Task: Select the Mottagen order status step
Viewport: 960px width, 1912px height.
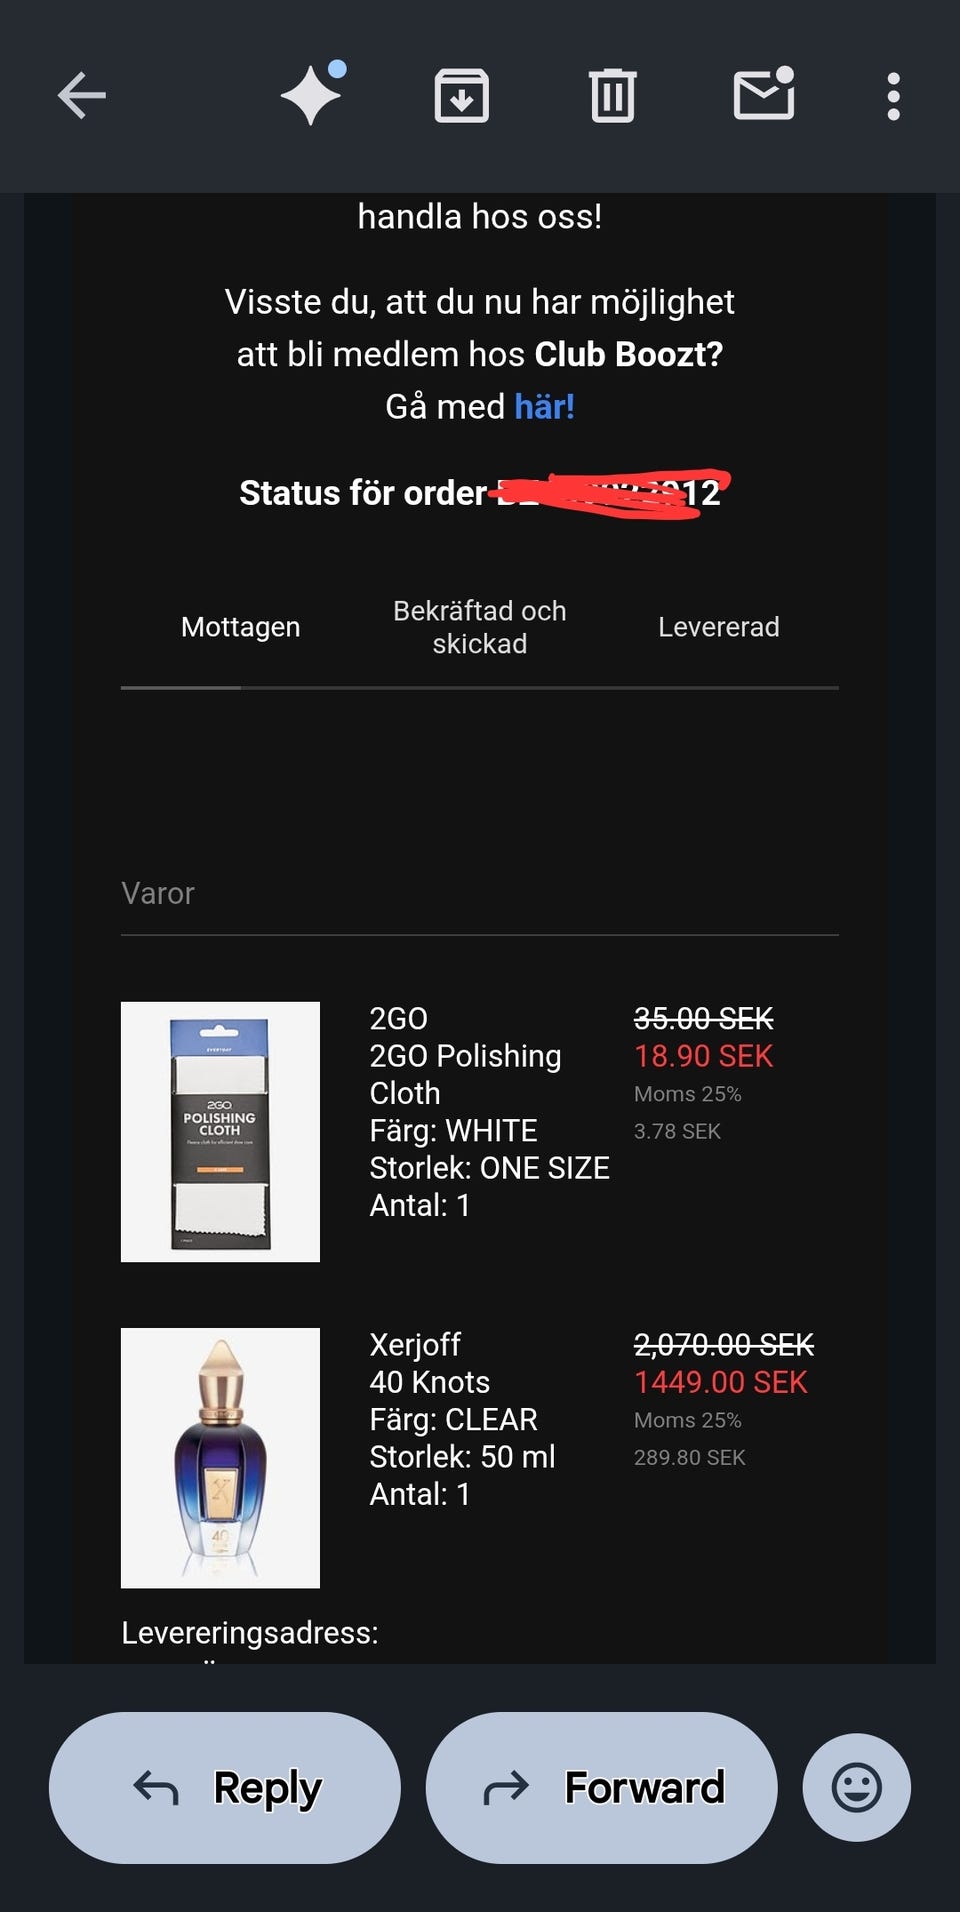Action: pyautogui.click(x=240, y=627)
